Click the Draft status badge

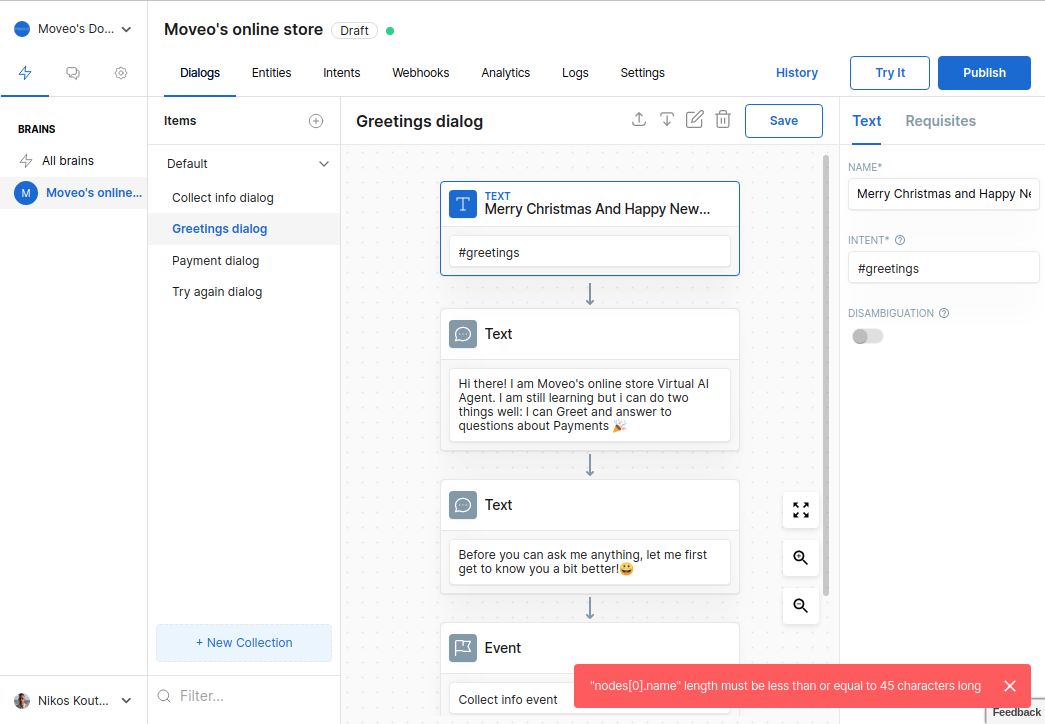pos(354,31)
